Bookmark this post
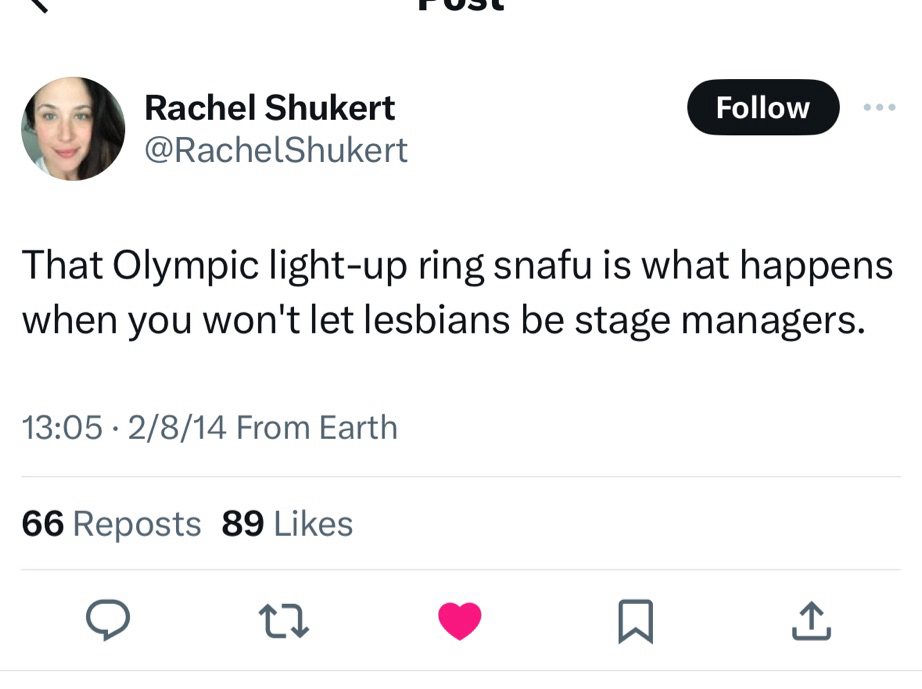The height and width of the screenshot is (689, 922). 636,622
